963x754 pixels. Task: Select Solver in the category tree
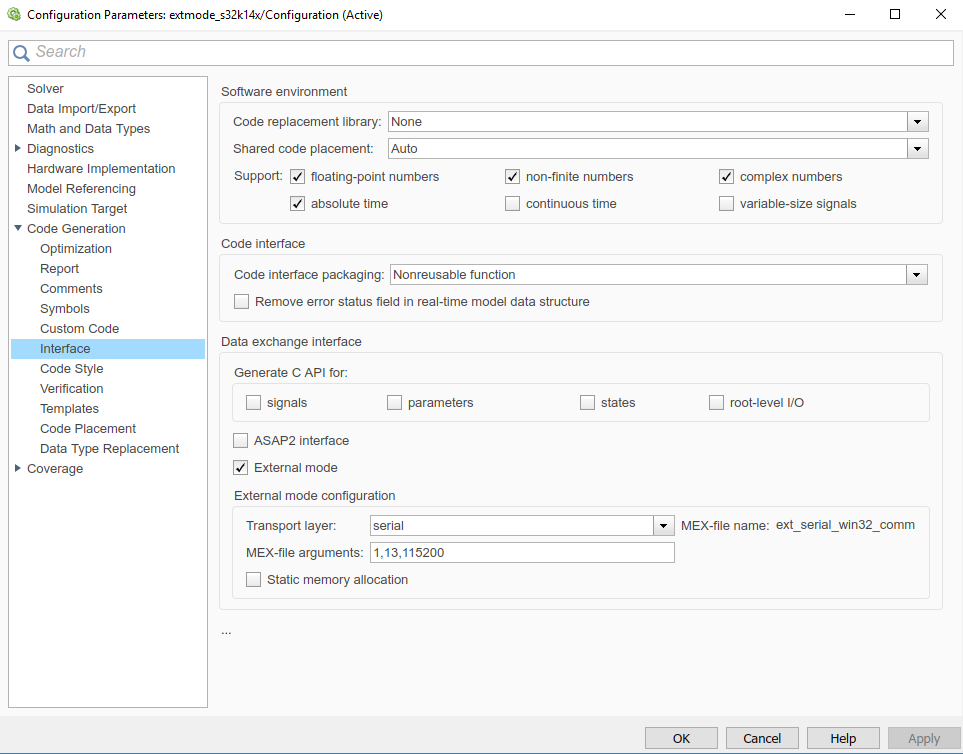pos(45,88)
